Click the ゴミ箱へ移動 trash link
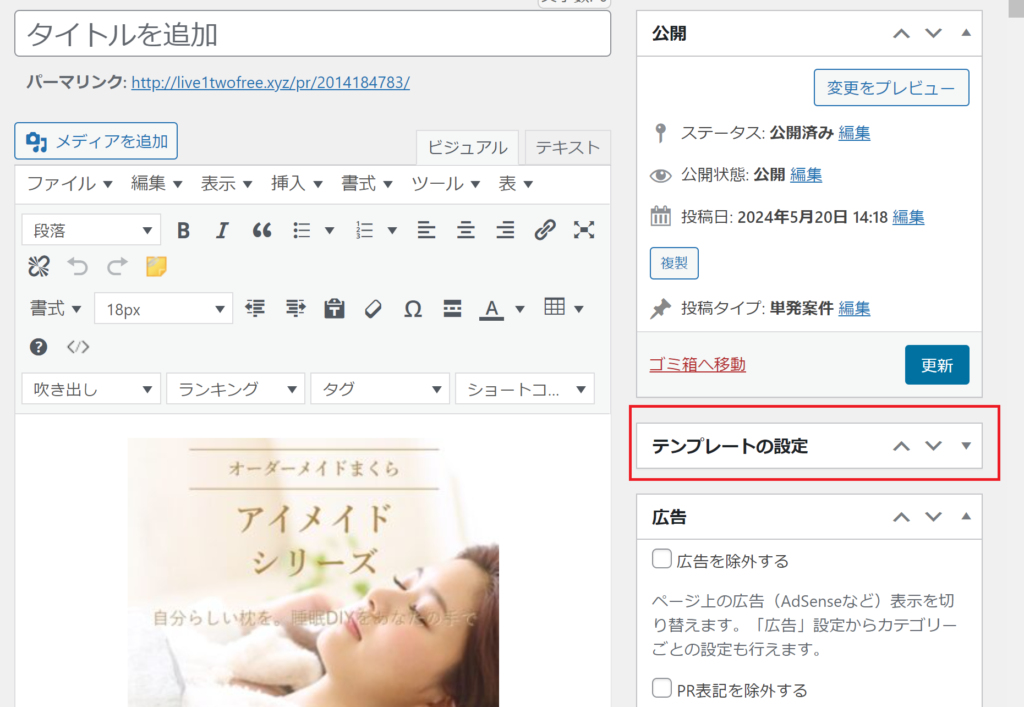The image size is (1024, 707). [x=697, y=364]
